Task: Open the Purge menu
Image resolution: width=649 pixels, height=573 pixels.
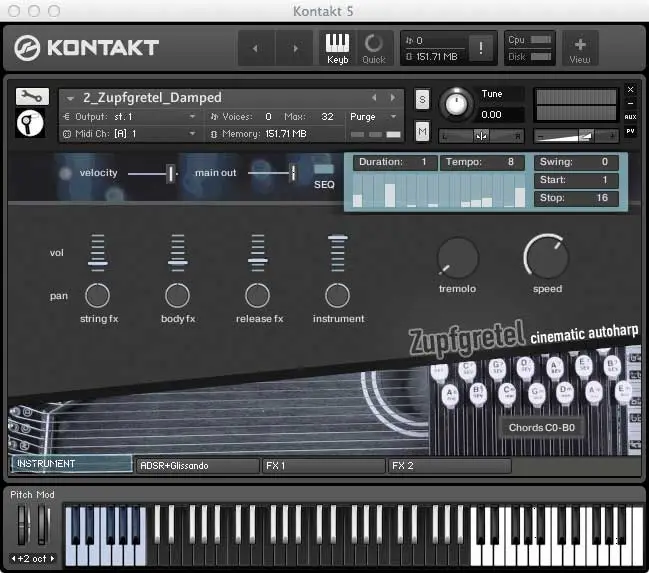Action: tap(373, 117)
